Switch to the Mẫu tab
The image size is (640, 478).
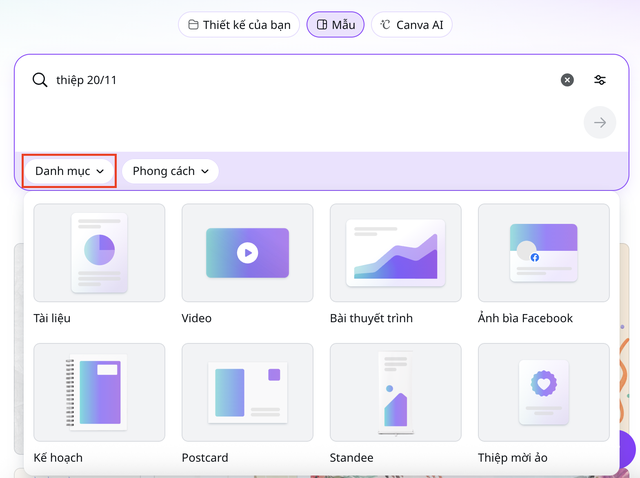pyautogui.click(x=336, y=25)
